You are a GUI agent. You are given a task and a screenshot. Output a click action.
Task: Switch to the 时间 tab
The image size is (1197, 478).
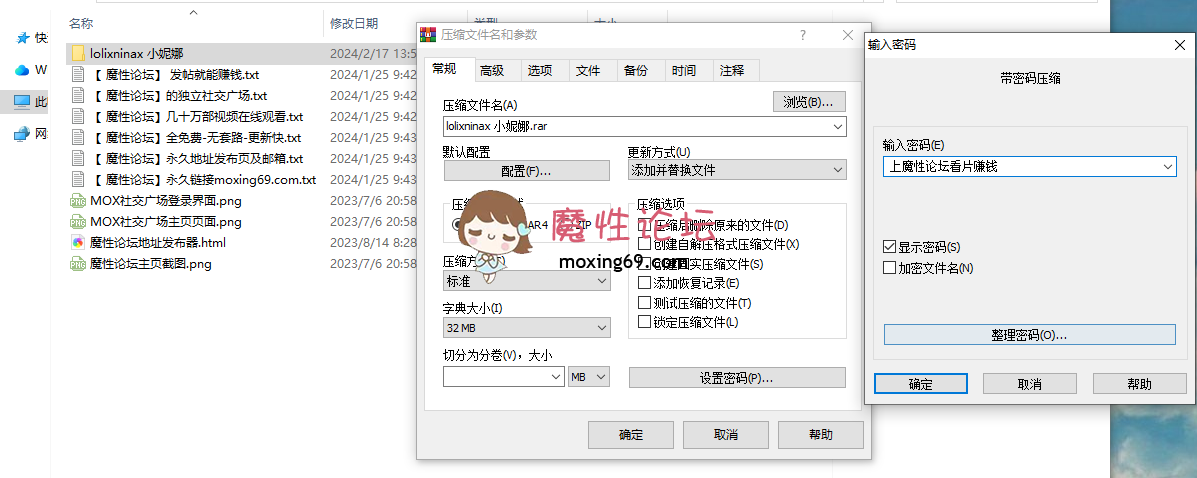(684, 70)
